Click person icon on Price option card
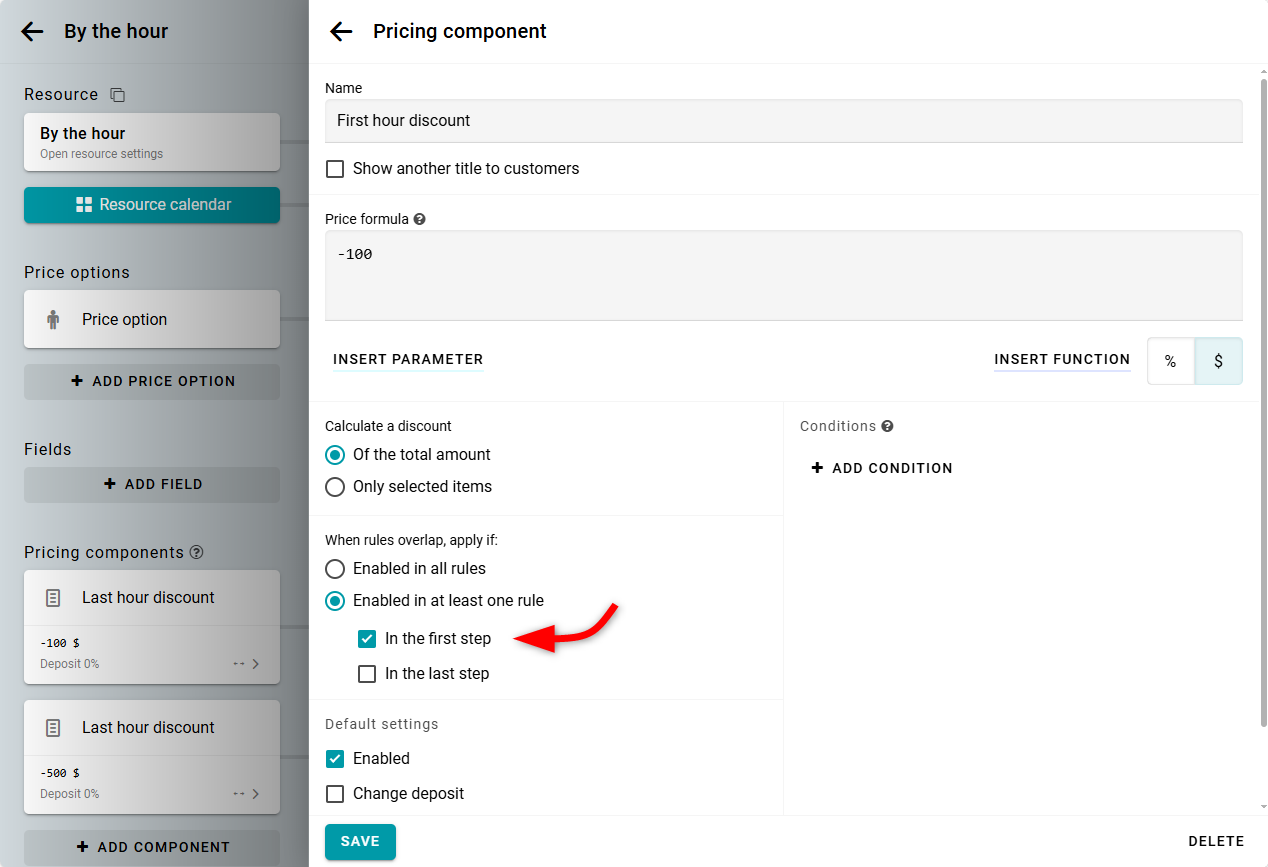Screen dimensions: 1268x867 [x=53, y=320]
